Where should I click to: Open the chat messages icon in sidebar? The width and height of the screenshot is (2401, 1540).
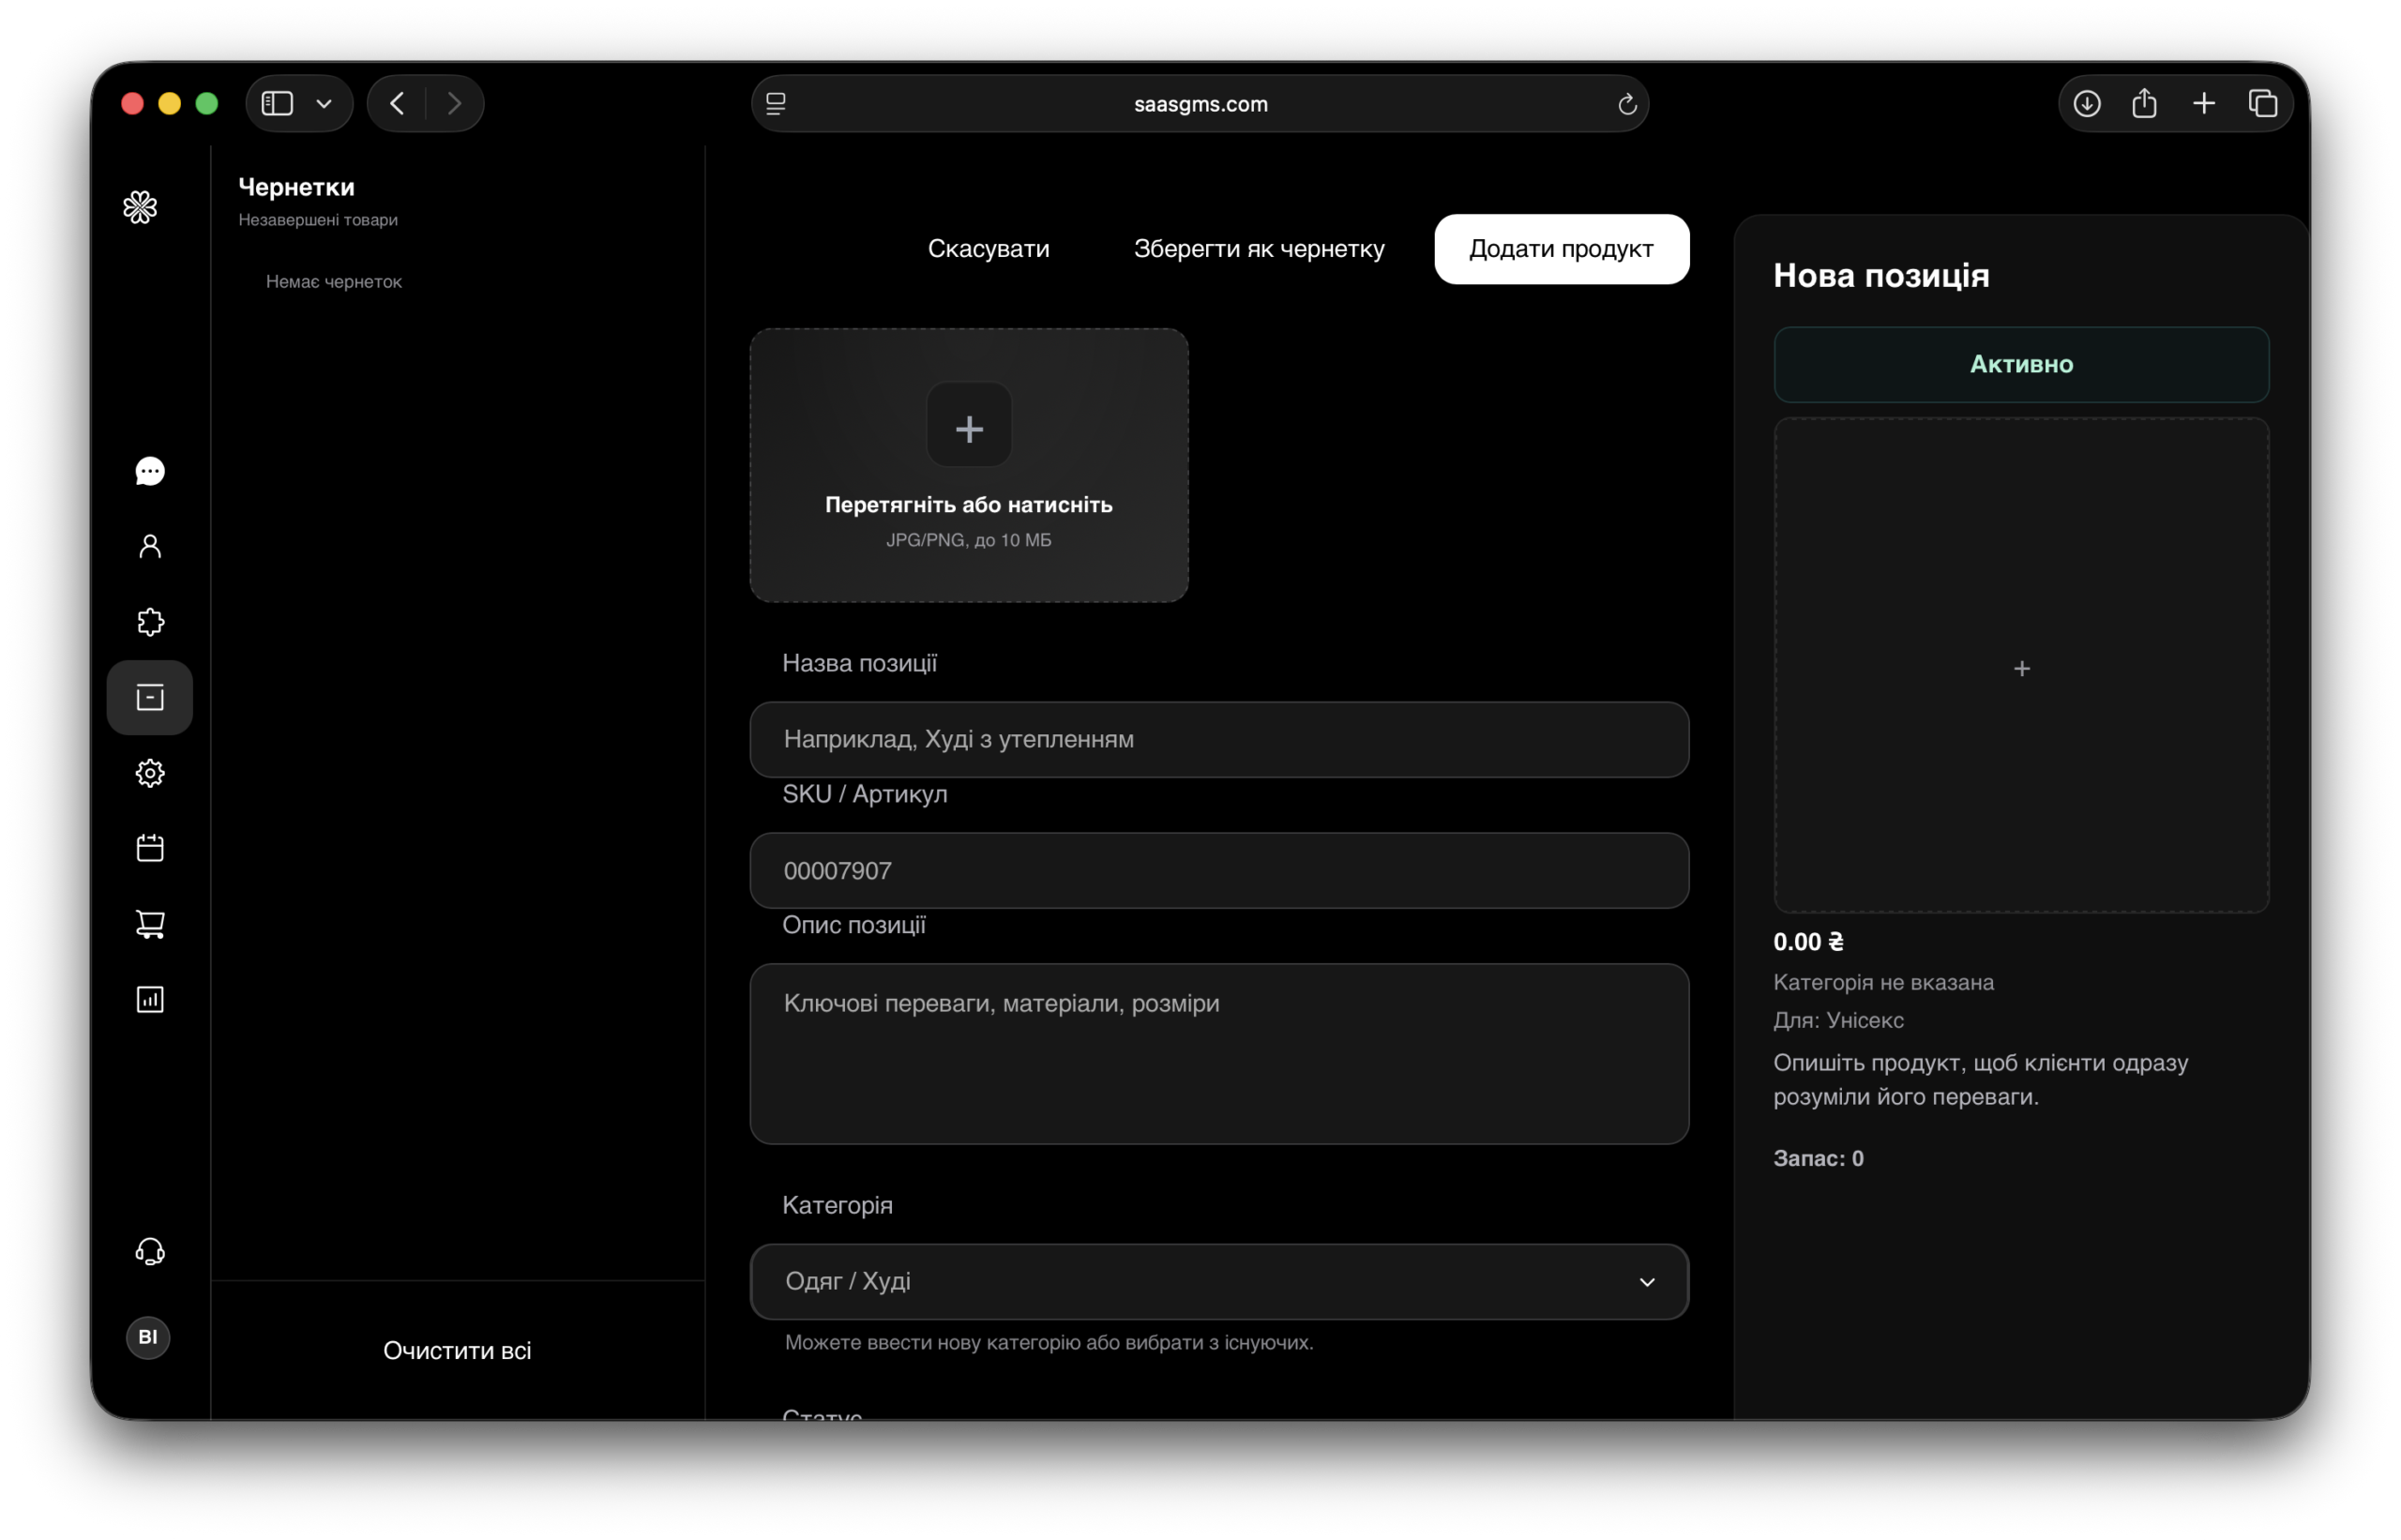pos(150,471)
